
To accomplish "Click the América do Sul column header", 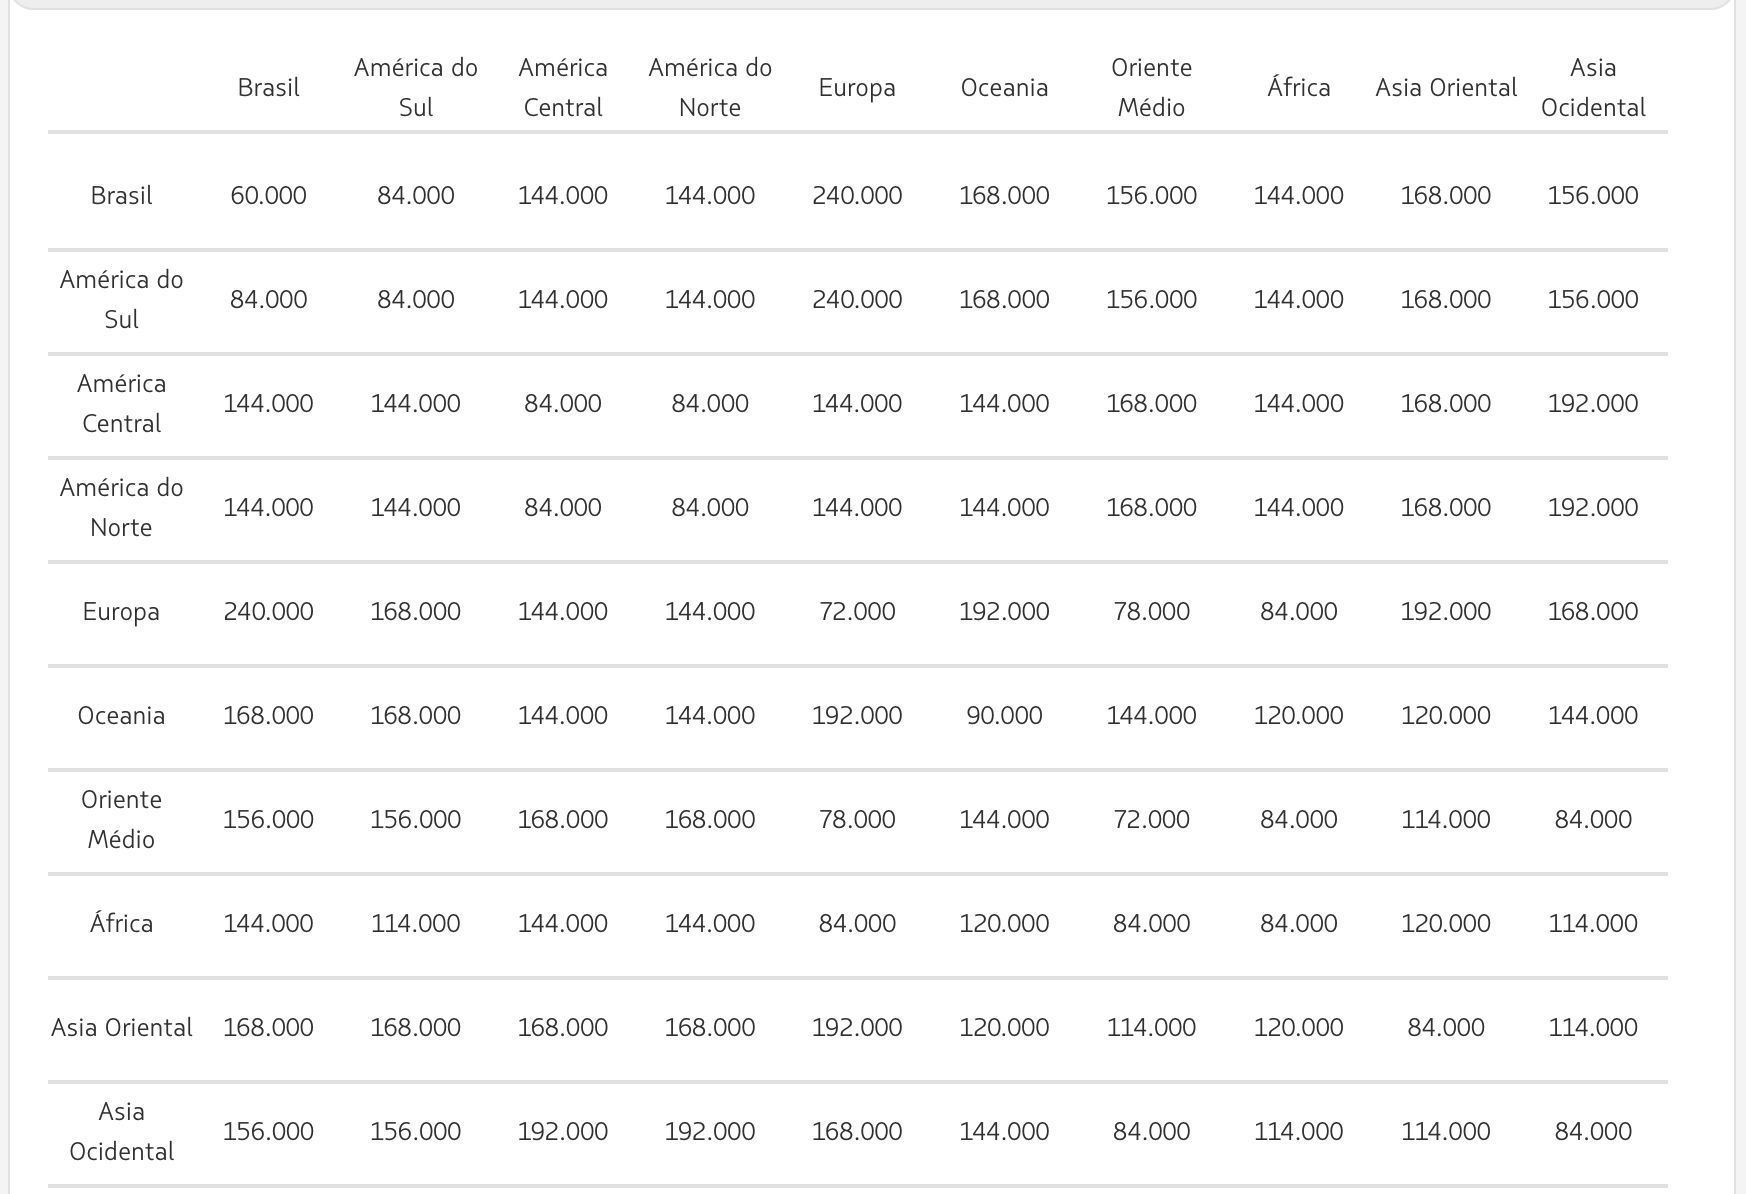I will (416, 88).
